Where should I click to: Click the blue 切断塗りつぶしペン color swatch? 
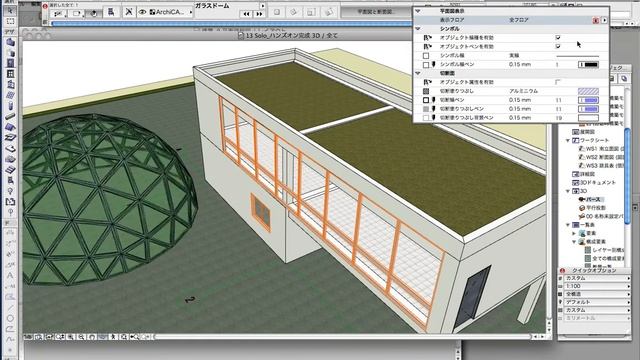coord(588,109)
